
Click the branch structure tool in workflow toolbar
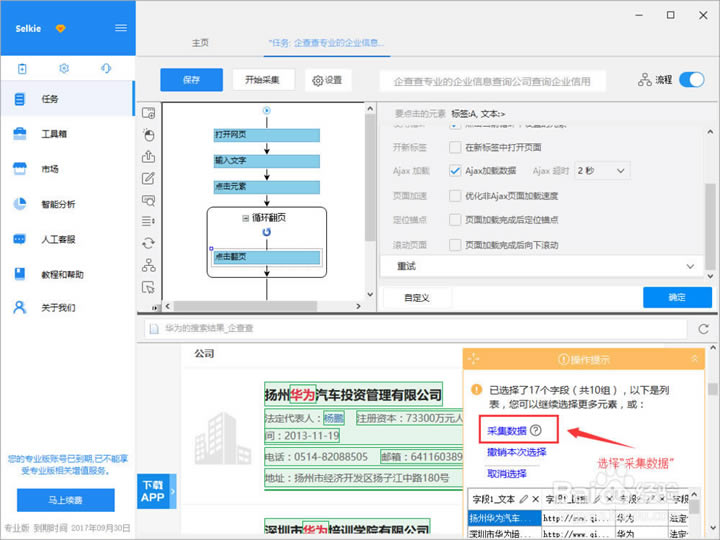(149, 265)
